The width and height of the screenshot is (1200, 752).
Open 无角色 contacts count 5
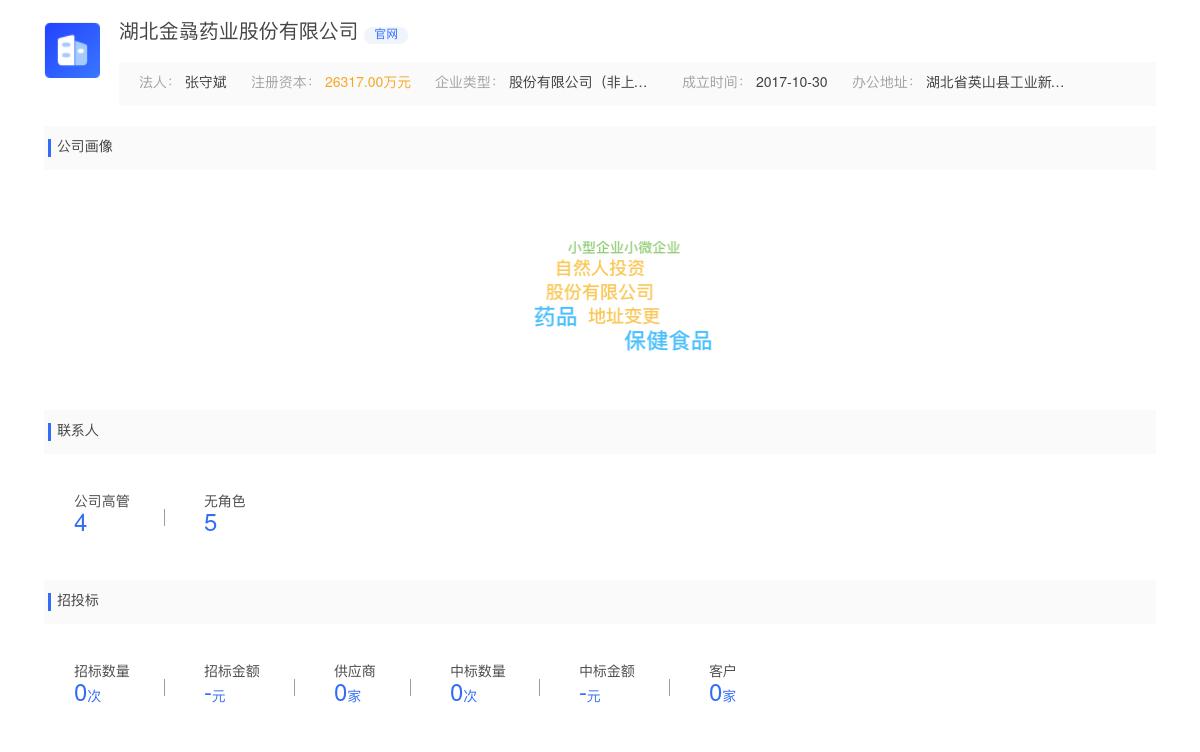[x=210, y=523]
